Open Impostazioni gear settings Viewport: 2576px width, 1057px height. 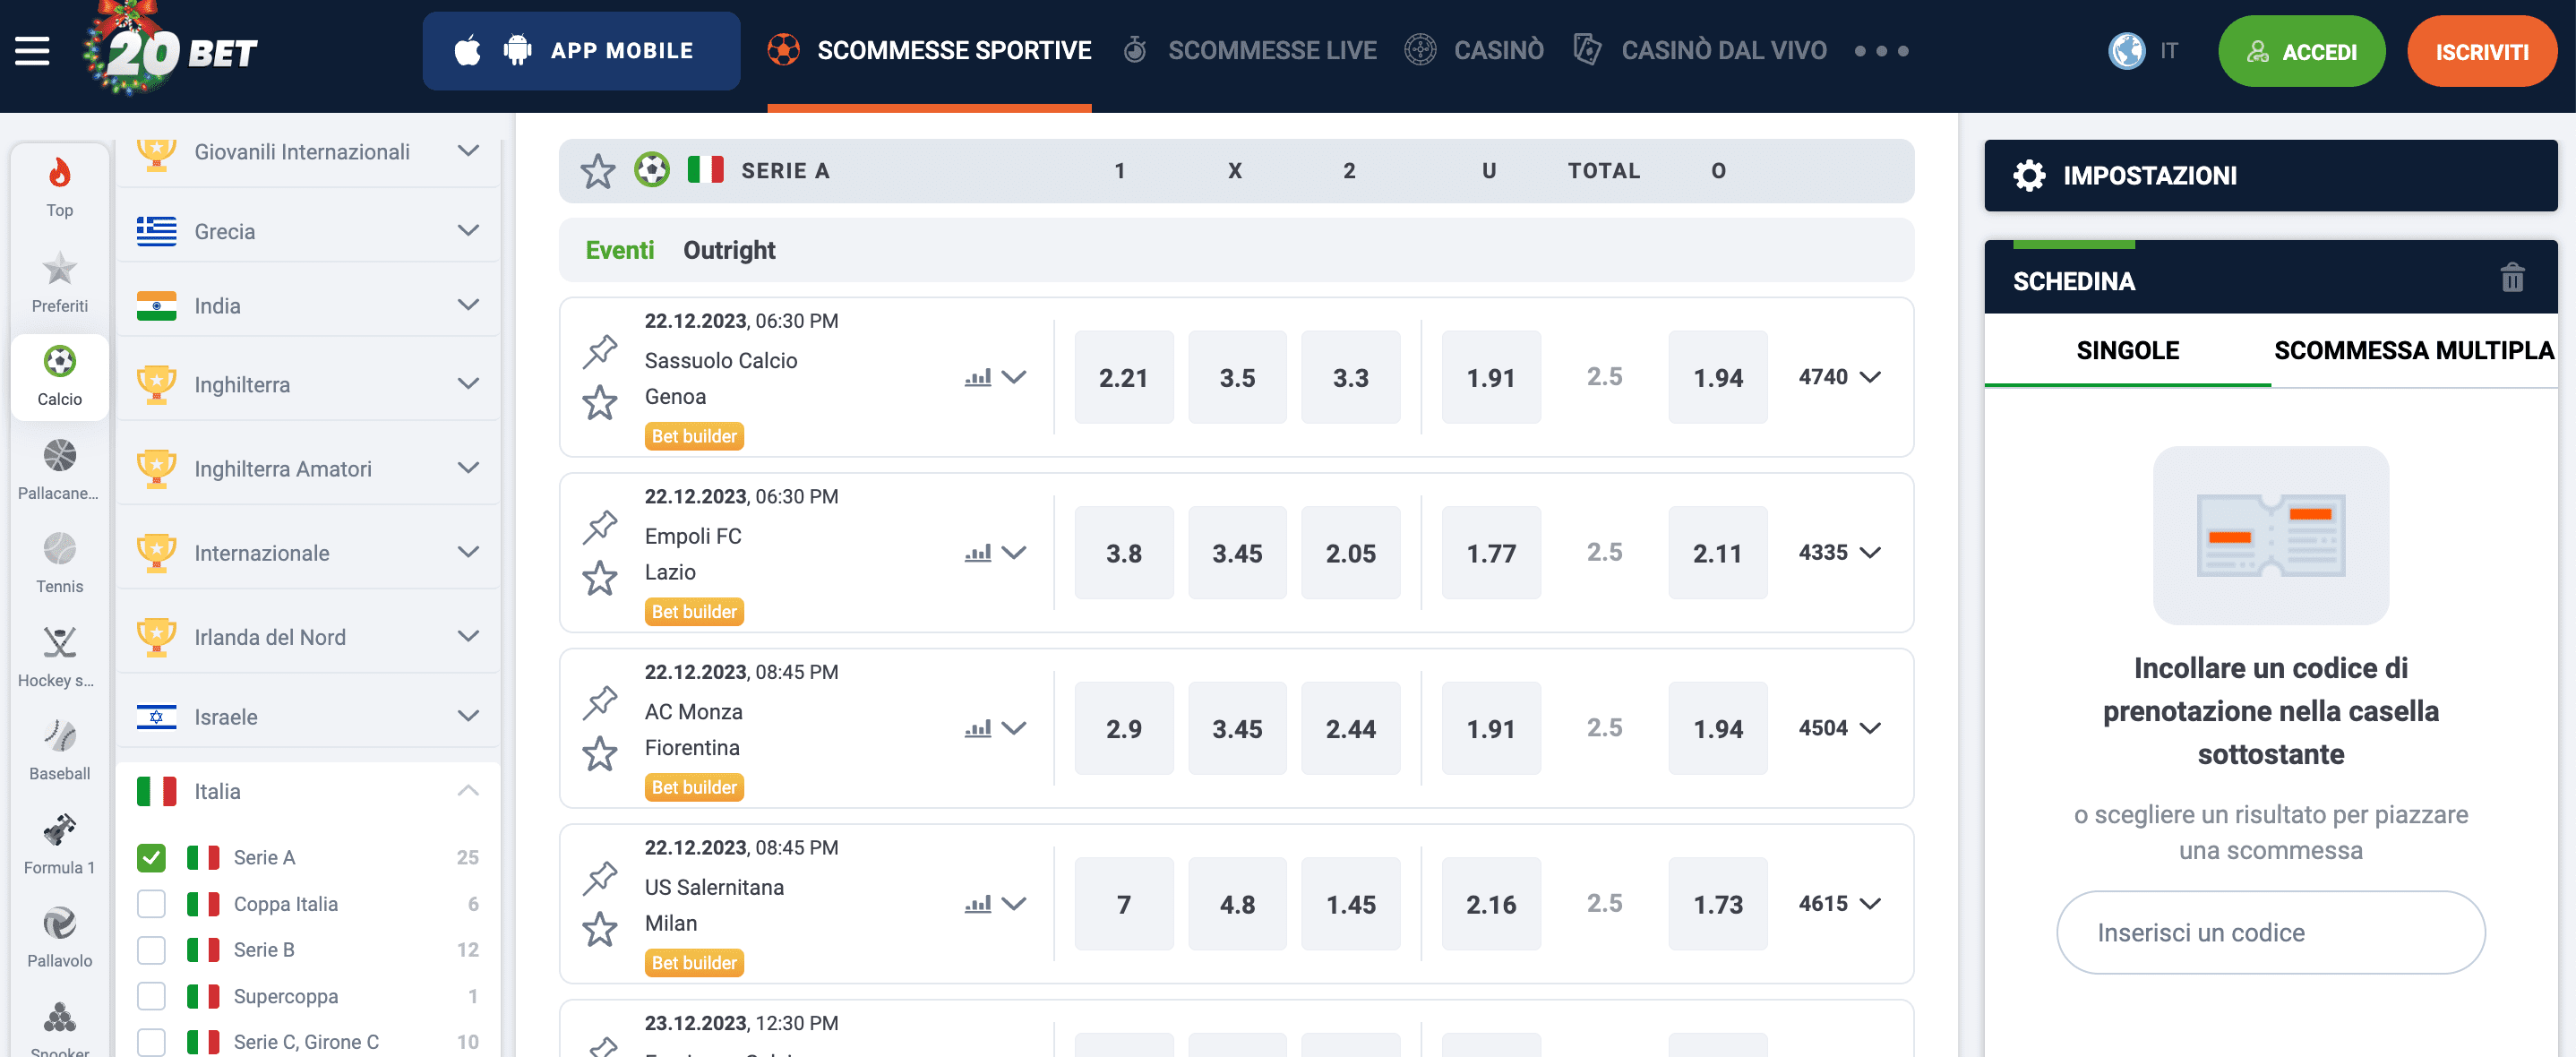pyautogui.click(x=2029, y=175)
